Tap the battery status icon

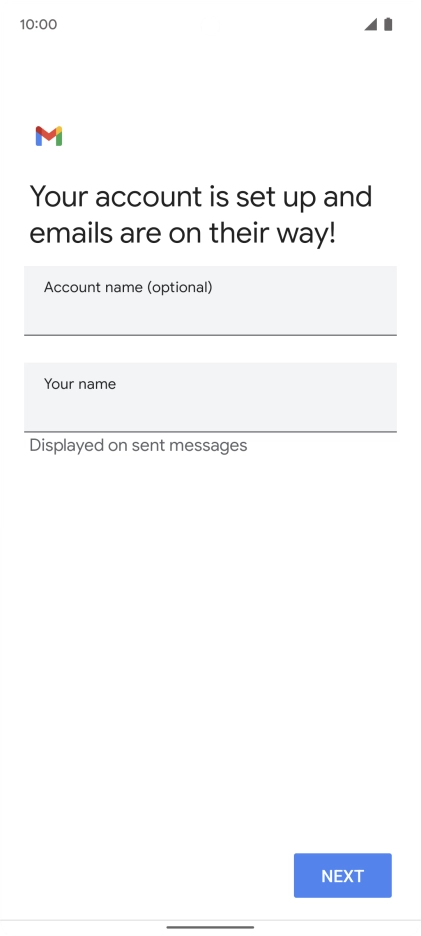point(388,24)
